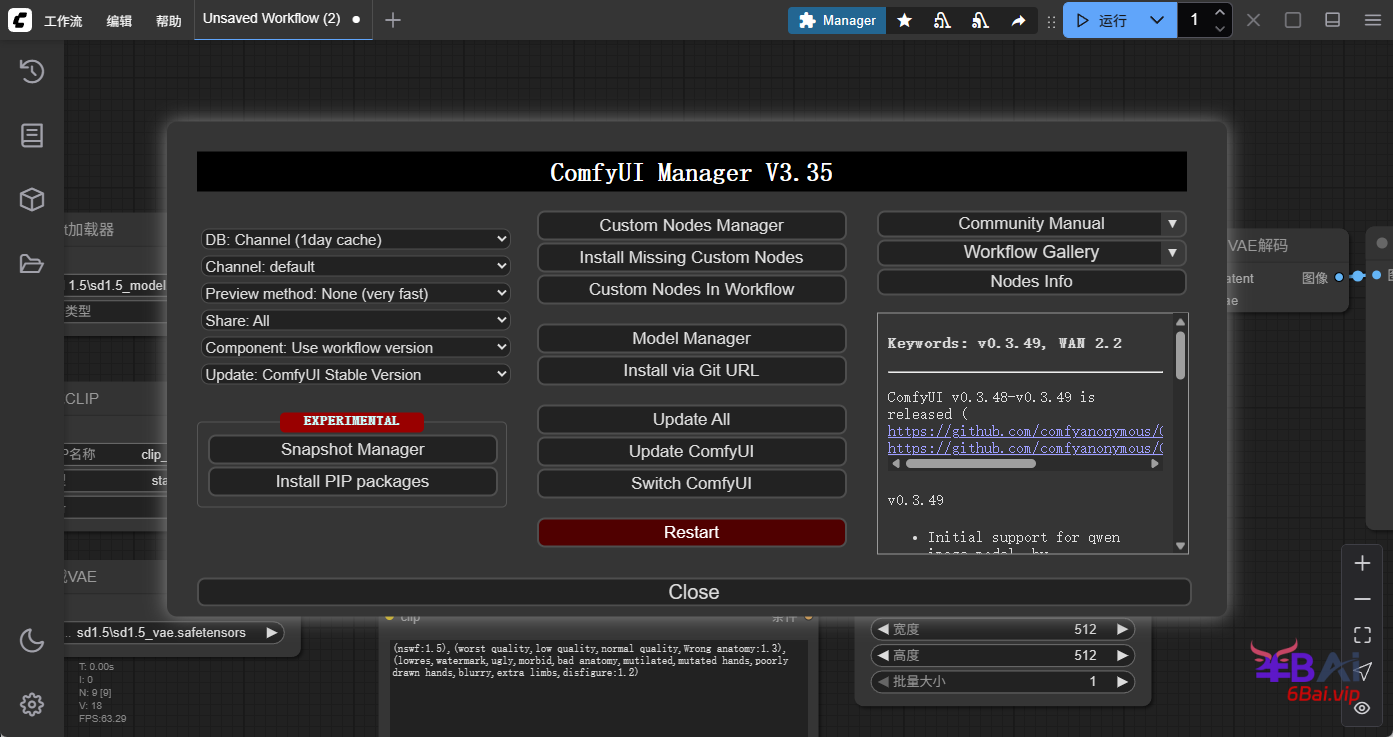The width and height of the screenshot is (1393, 737).
Task: Toggle the bottom panel icon
Action: tap(1333, 20)
